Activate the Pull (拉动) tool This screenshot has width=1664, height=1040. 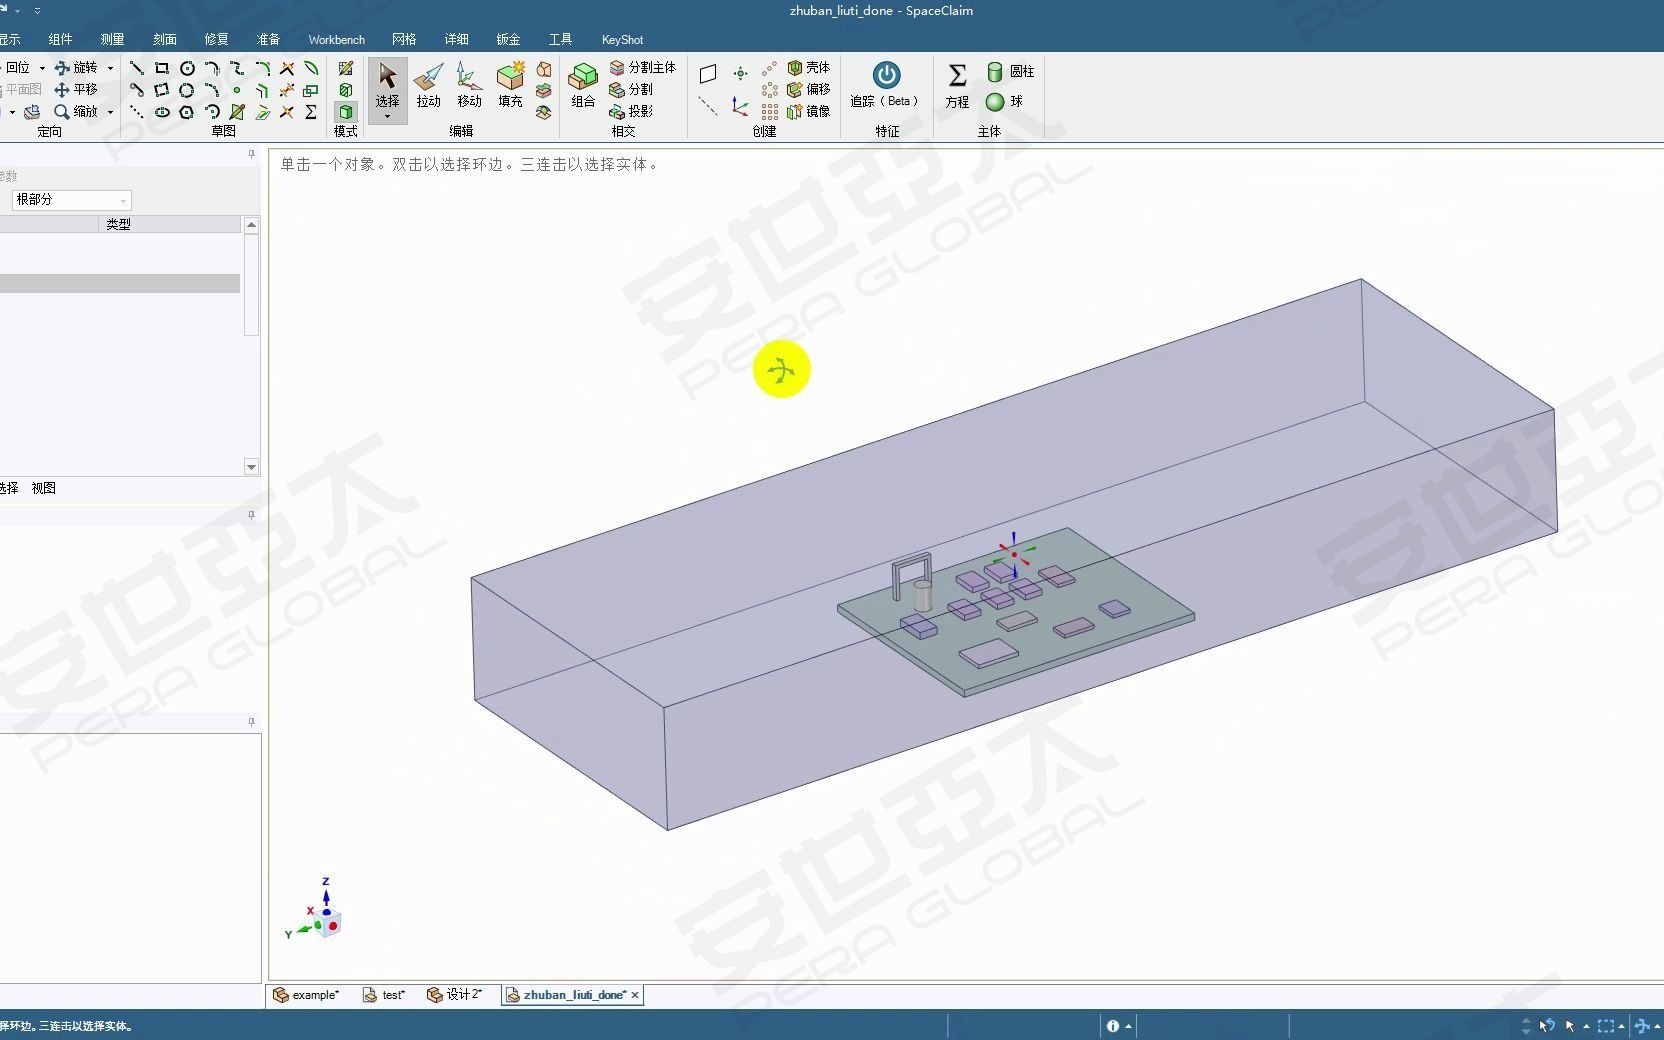point(428,84)
